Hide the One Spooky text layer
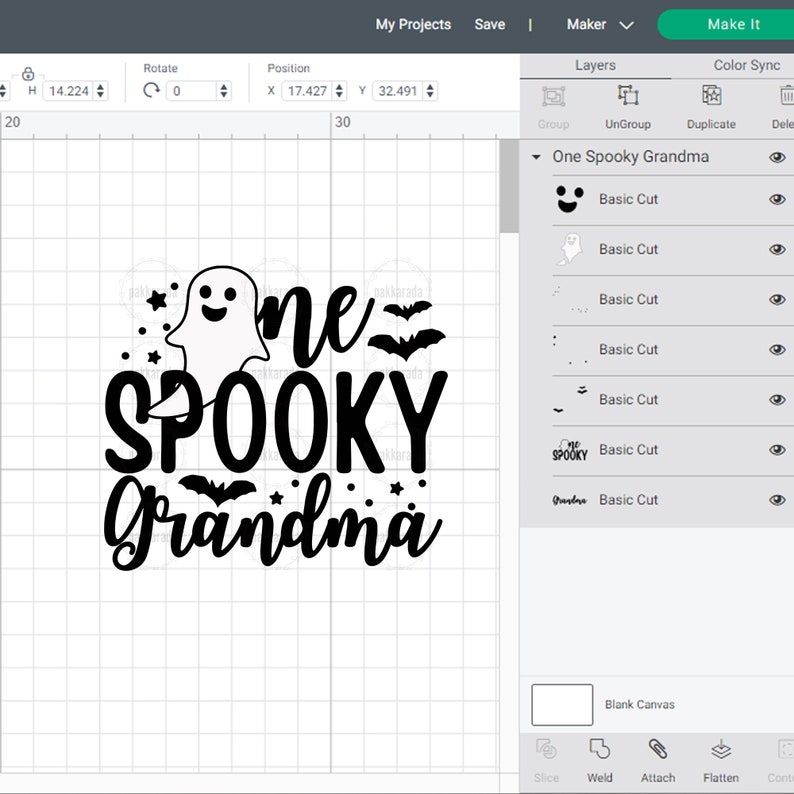This screenshot has width=794, height=794. pos(777,450)
